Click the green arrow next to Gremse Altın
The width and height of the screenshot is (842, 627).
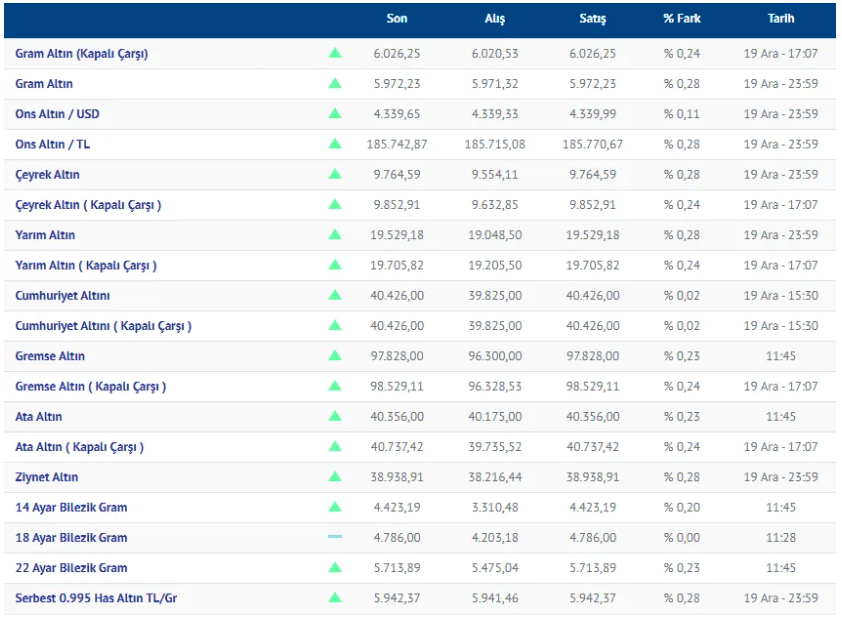click(x=335, y=356)
